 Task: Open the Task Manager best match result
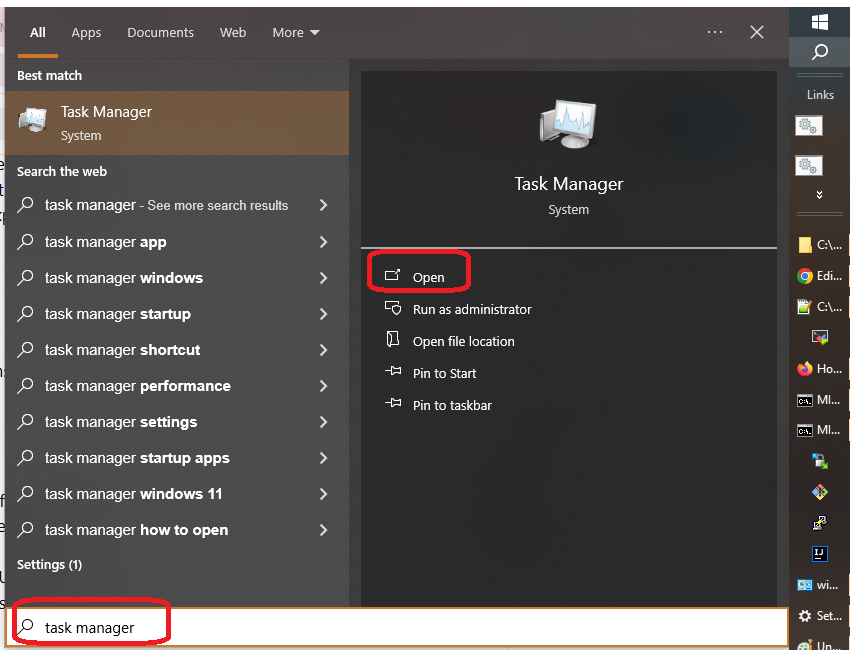click(177, 123)
